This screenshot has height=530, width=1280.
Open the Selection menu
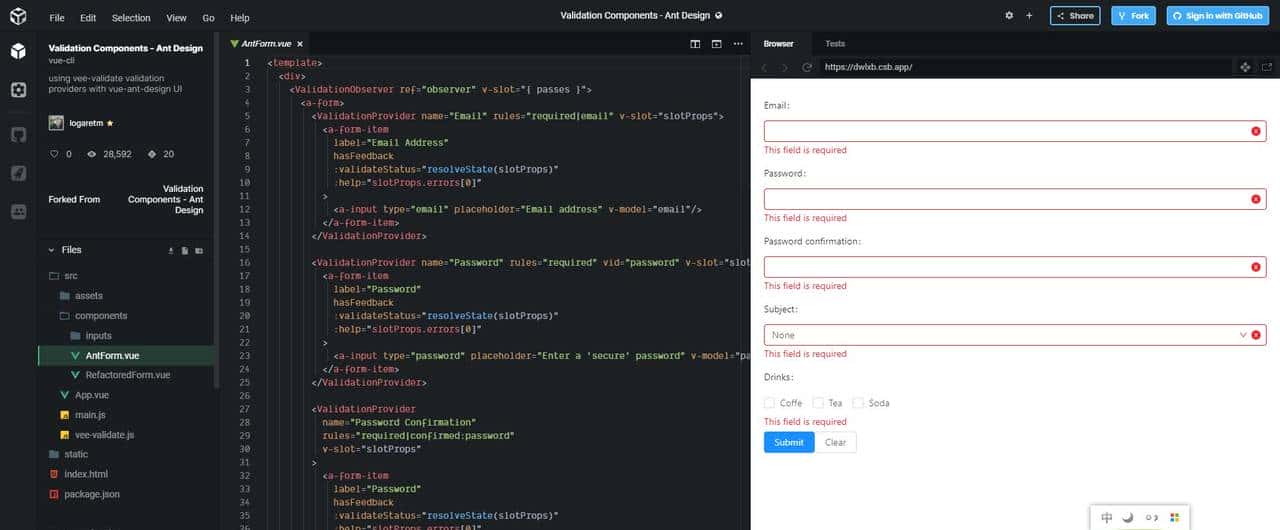[131, 18]
